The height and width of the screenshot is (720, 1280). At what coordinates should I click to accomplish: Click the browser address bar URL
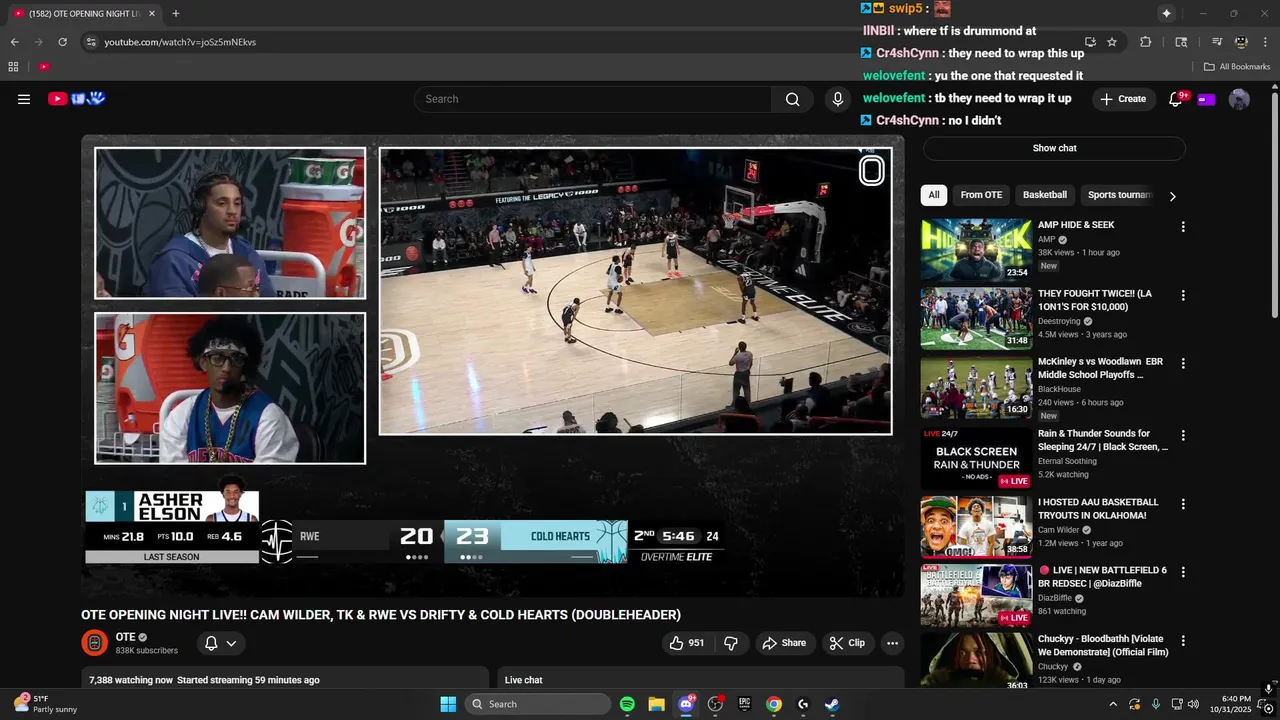coord(180,42)
